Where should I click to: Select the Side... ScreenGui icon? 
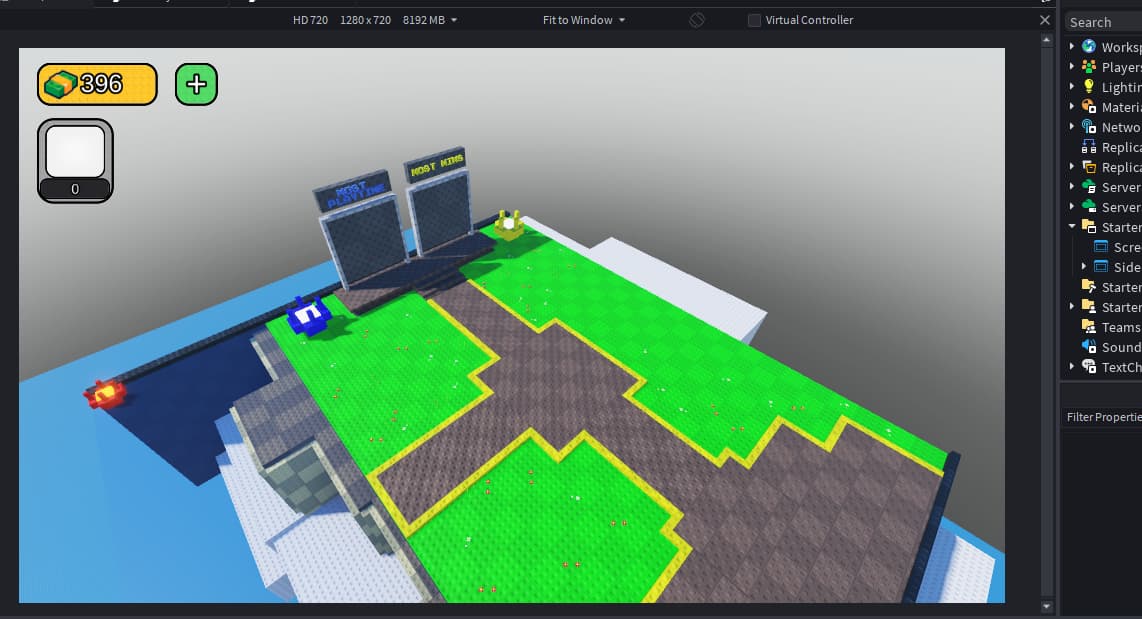(x=1101, y=267)
